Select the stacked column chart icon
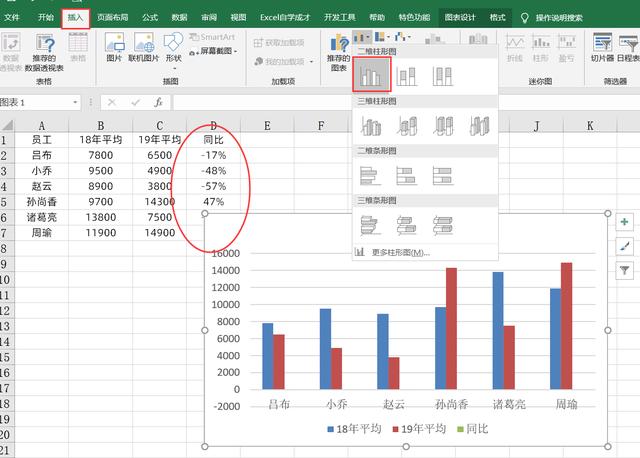The height and width of the screenshot is (458, 640). (x=407, y=76)
